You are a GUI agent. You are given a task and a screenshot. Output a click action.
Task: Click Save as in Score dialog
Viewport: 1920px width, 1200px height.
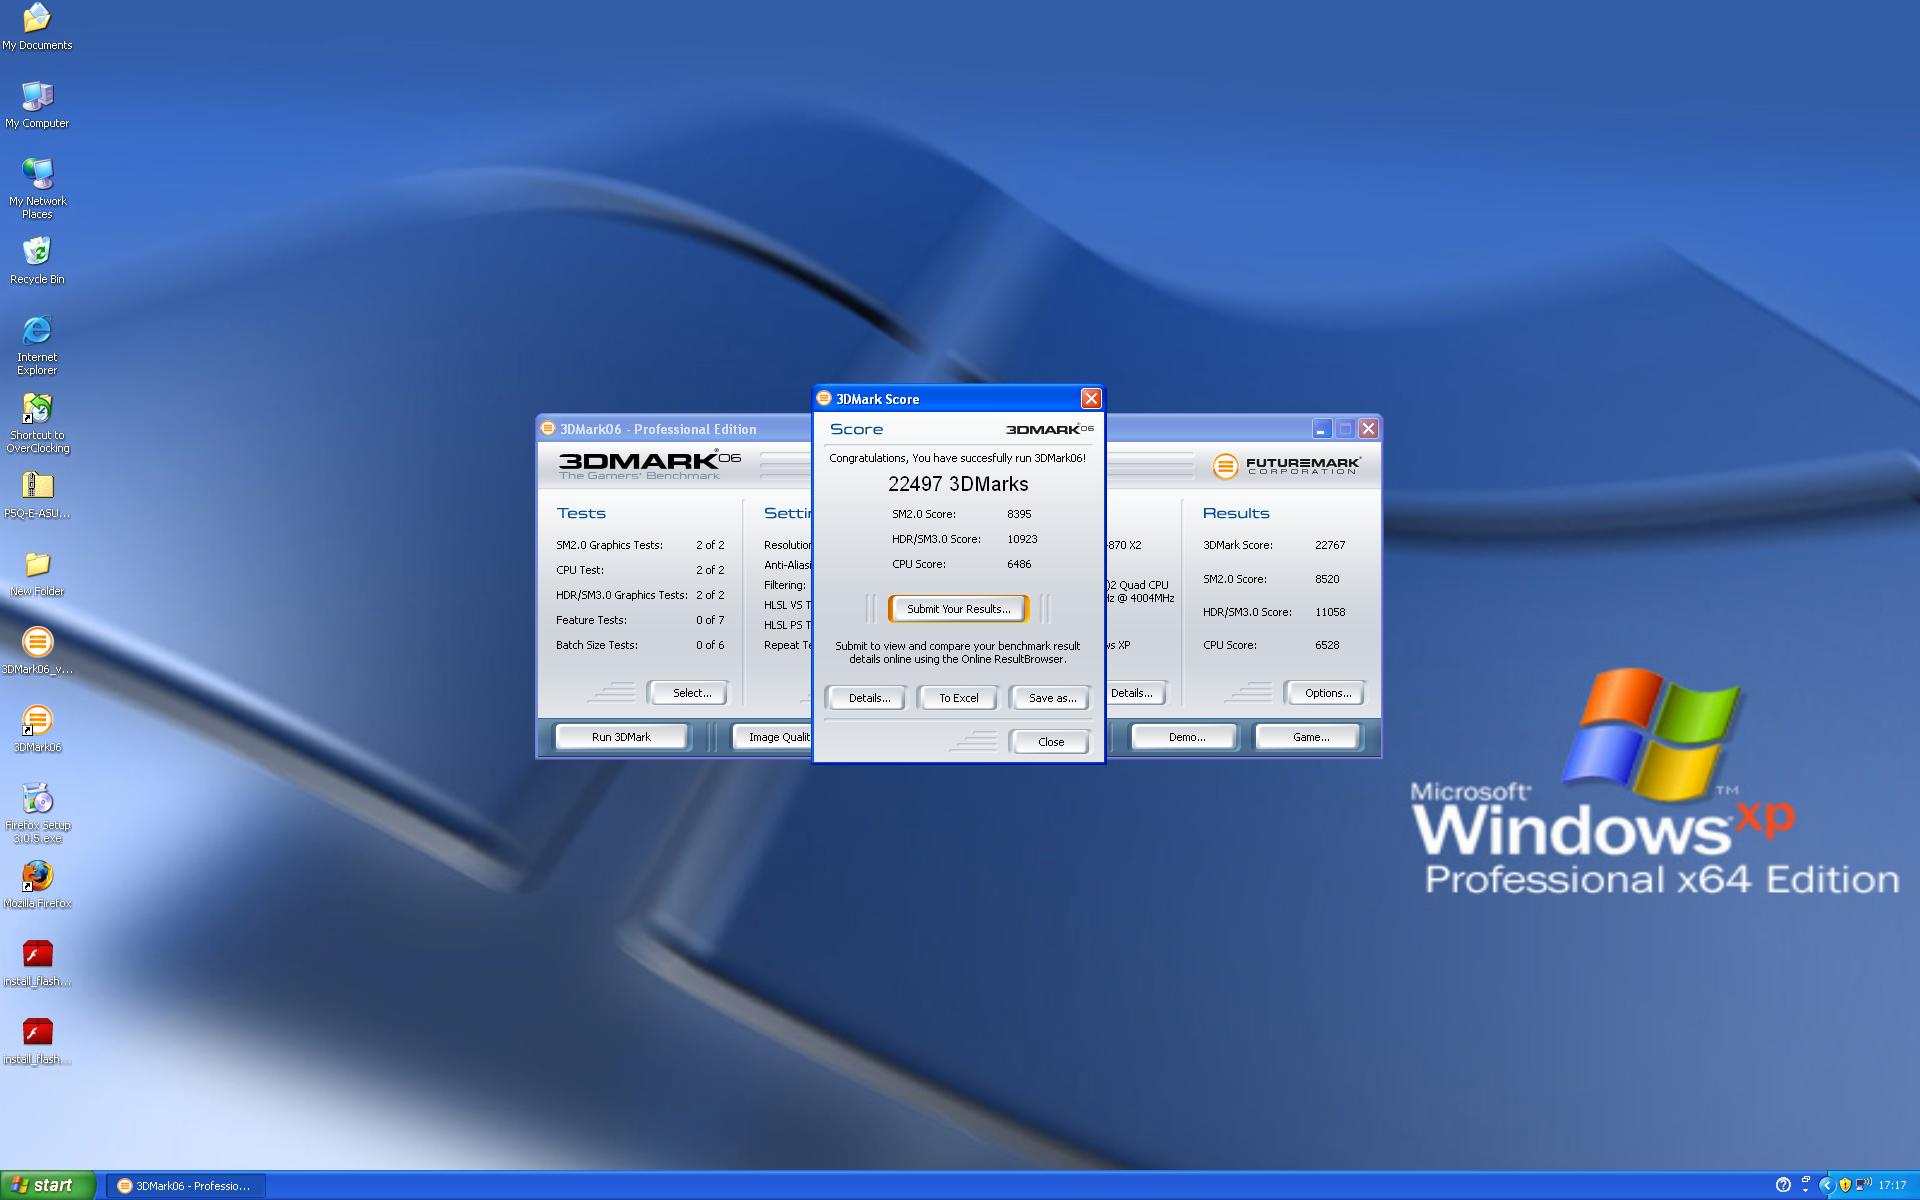click(1051, 697)
